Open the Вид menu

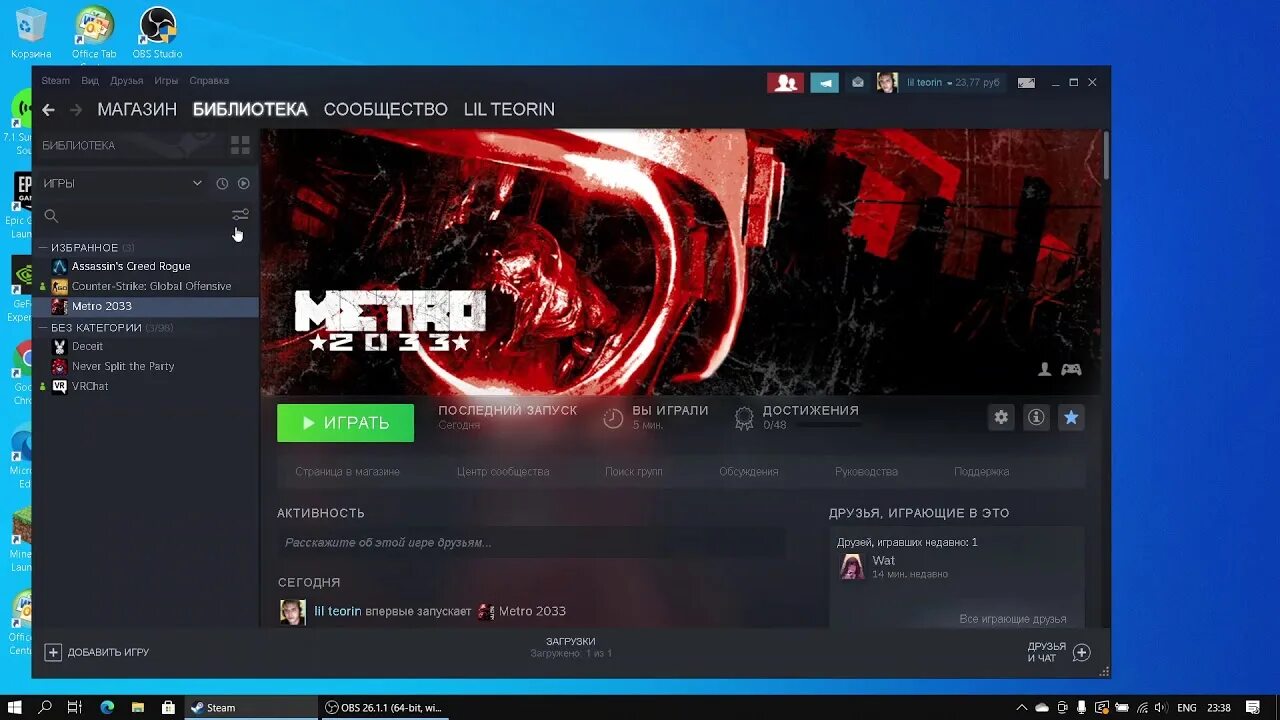pyautogui.click(x=90, y=81)
